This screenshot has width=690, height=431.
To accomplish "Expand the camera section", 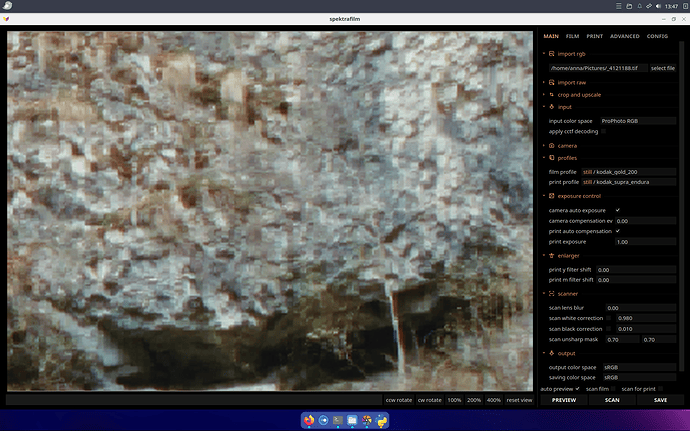I will 544,146.
